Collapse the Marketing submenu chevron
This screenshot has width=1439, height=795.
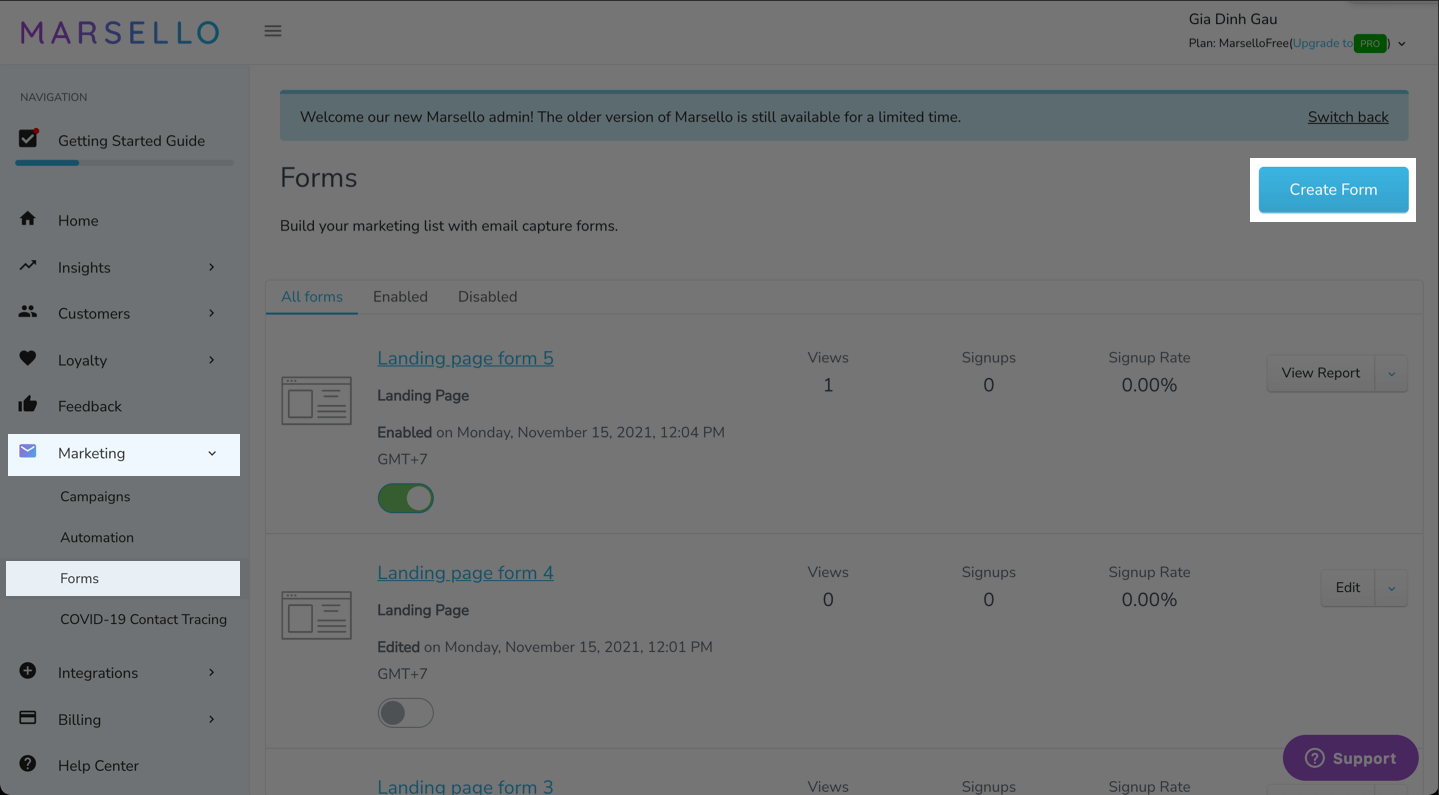pyautogui.click(x=212, y=453)
